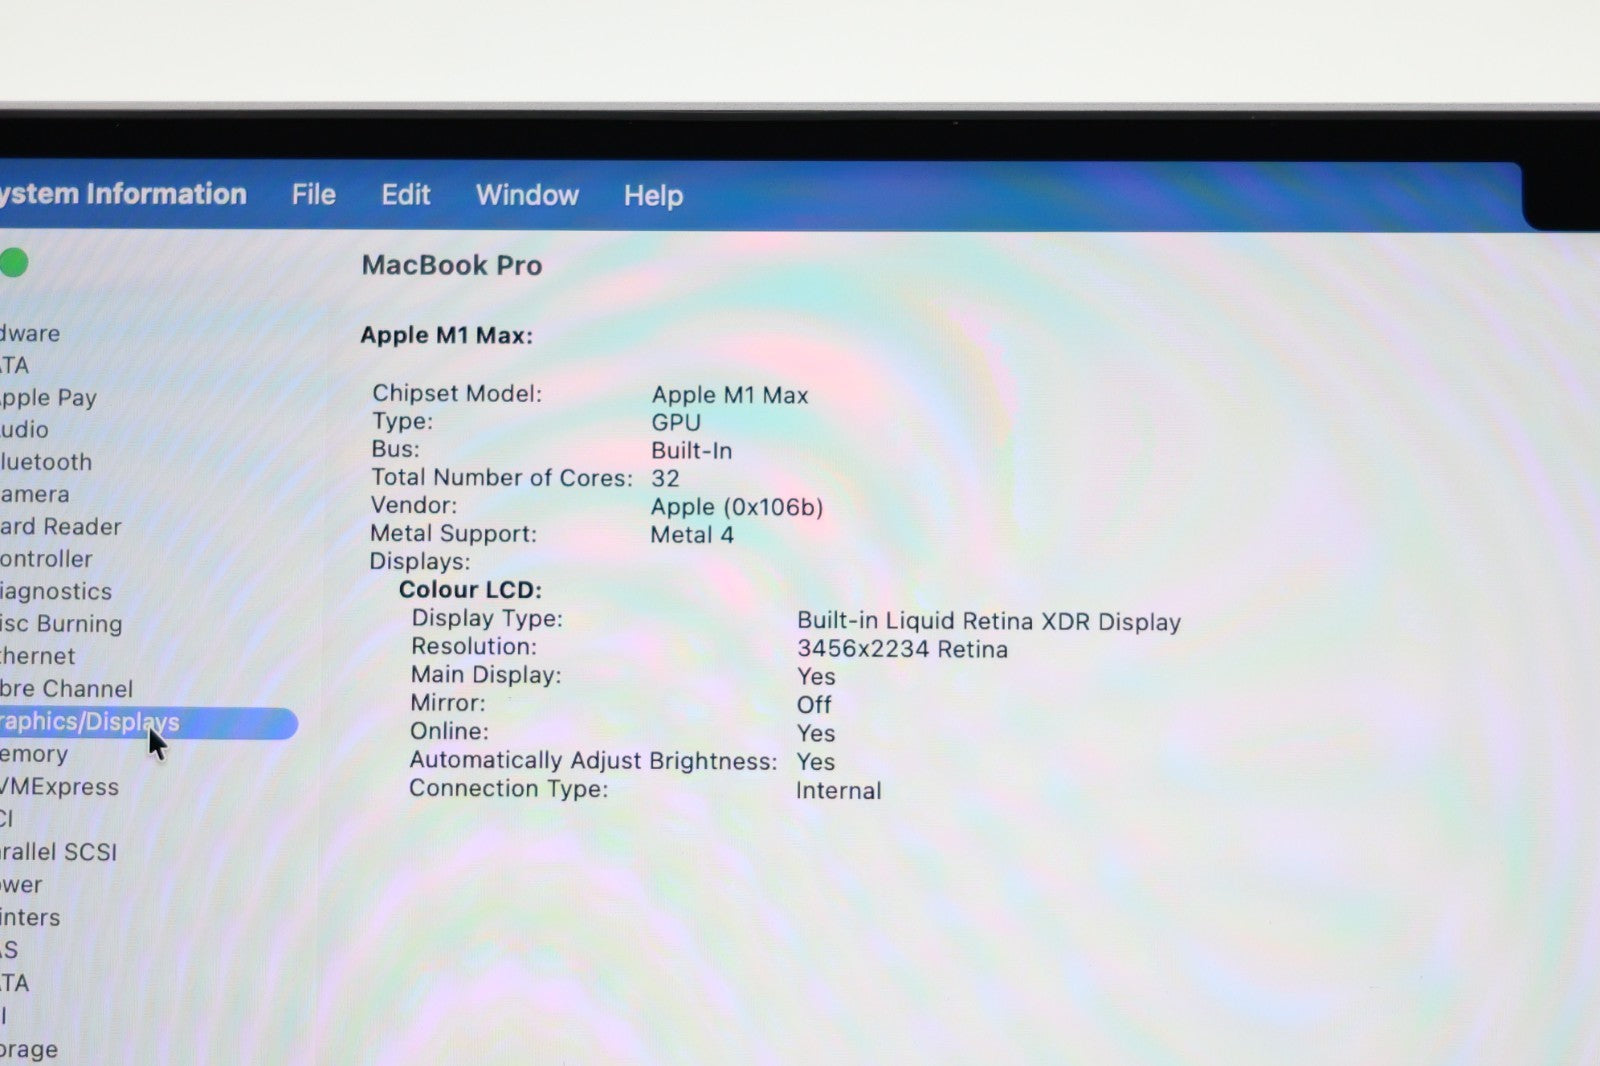Viewport: 1600px width, 1066px height.
Task: Select Ethernet in the sidebar
Action: pos(37,656)
